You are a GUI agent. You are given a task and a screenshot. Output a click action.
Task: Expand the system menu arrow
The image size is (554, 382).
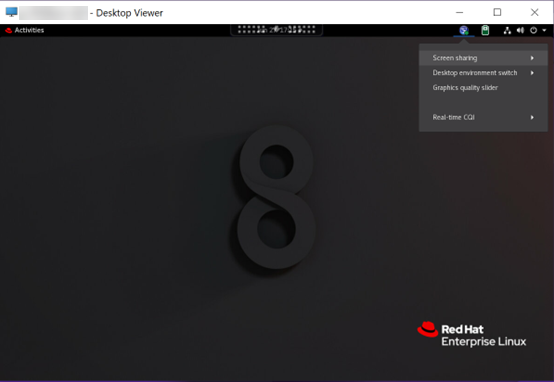coord(544,30)
